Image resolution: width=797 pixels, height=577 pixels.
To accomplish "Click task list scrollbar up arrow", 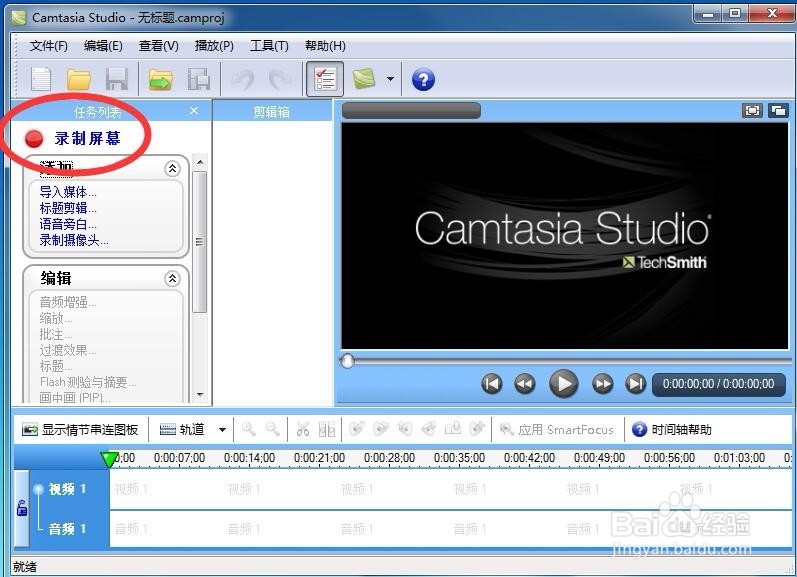I will (200, 163).
